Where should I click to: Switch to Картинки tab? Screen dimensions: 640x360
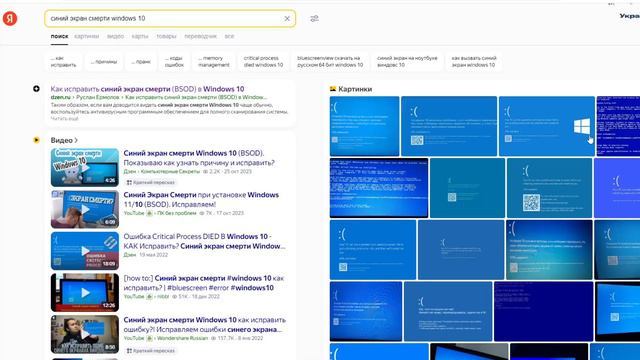coord(87,36)
